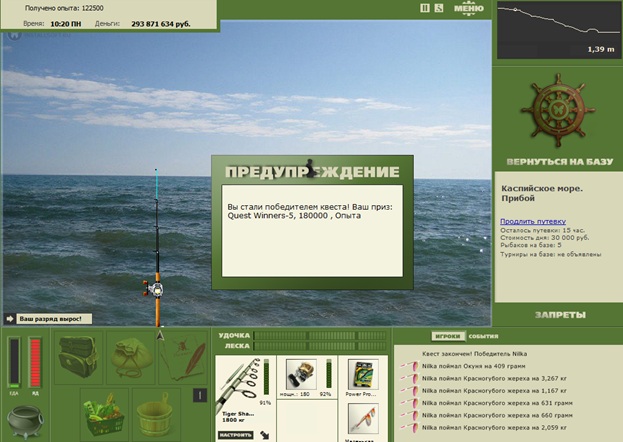Open the food basket icon
Screen dimensions: 623x442
tap(104, 414)
